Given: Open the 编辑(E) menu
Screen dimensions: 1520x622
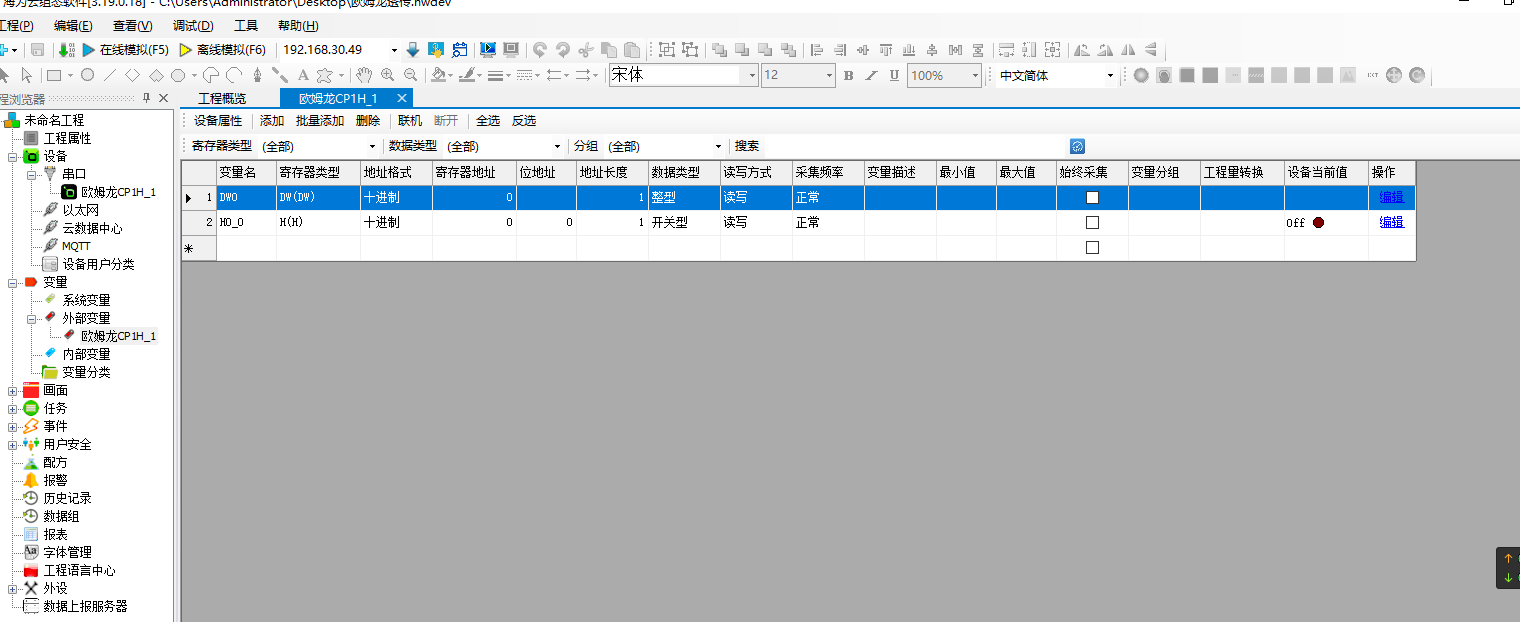Looking at the screenshot, I should [73, 26].
